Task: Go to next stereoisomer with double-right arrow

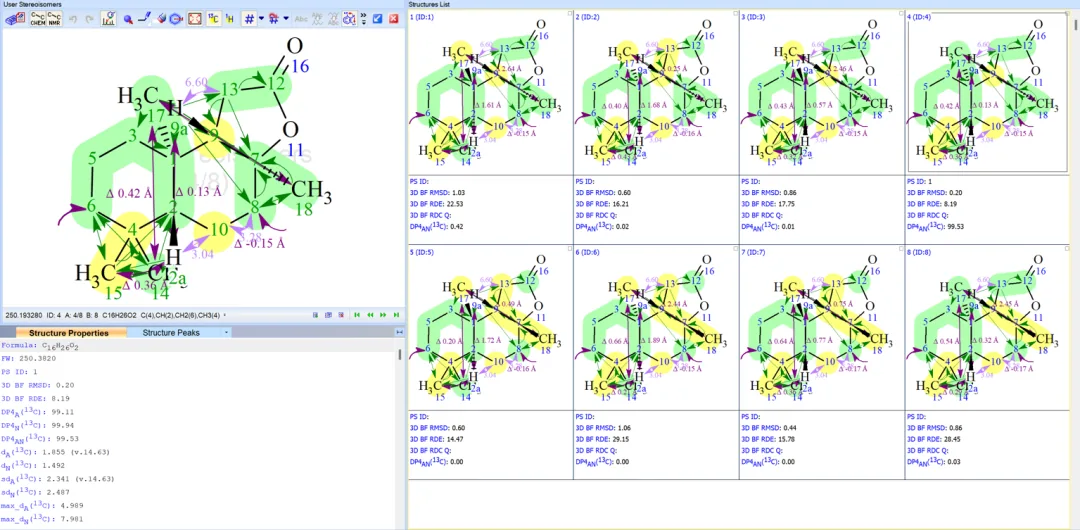Action: coord(383,315)
